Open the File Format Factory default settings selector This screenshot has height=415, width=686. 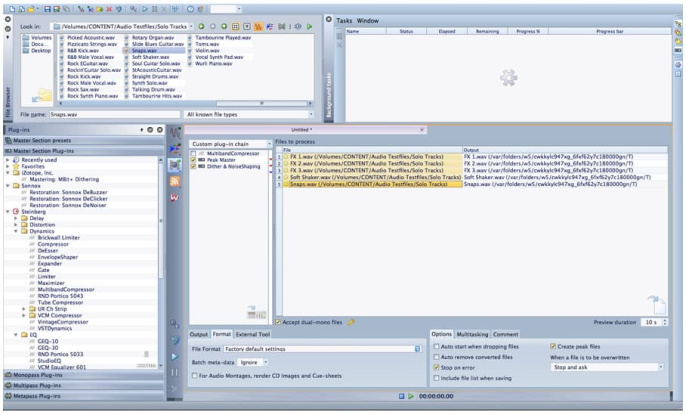322,349
